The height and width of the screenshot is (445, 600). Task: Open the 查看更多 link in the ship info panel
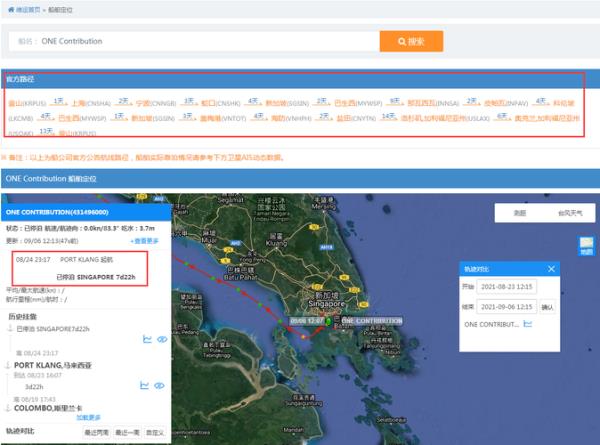point(144,241)
